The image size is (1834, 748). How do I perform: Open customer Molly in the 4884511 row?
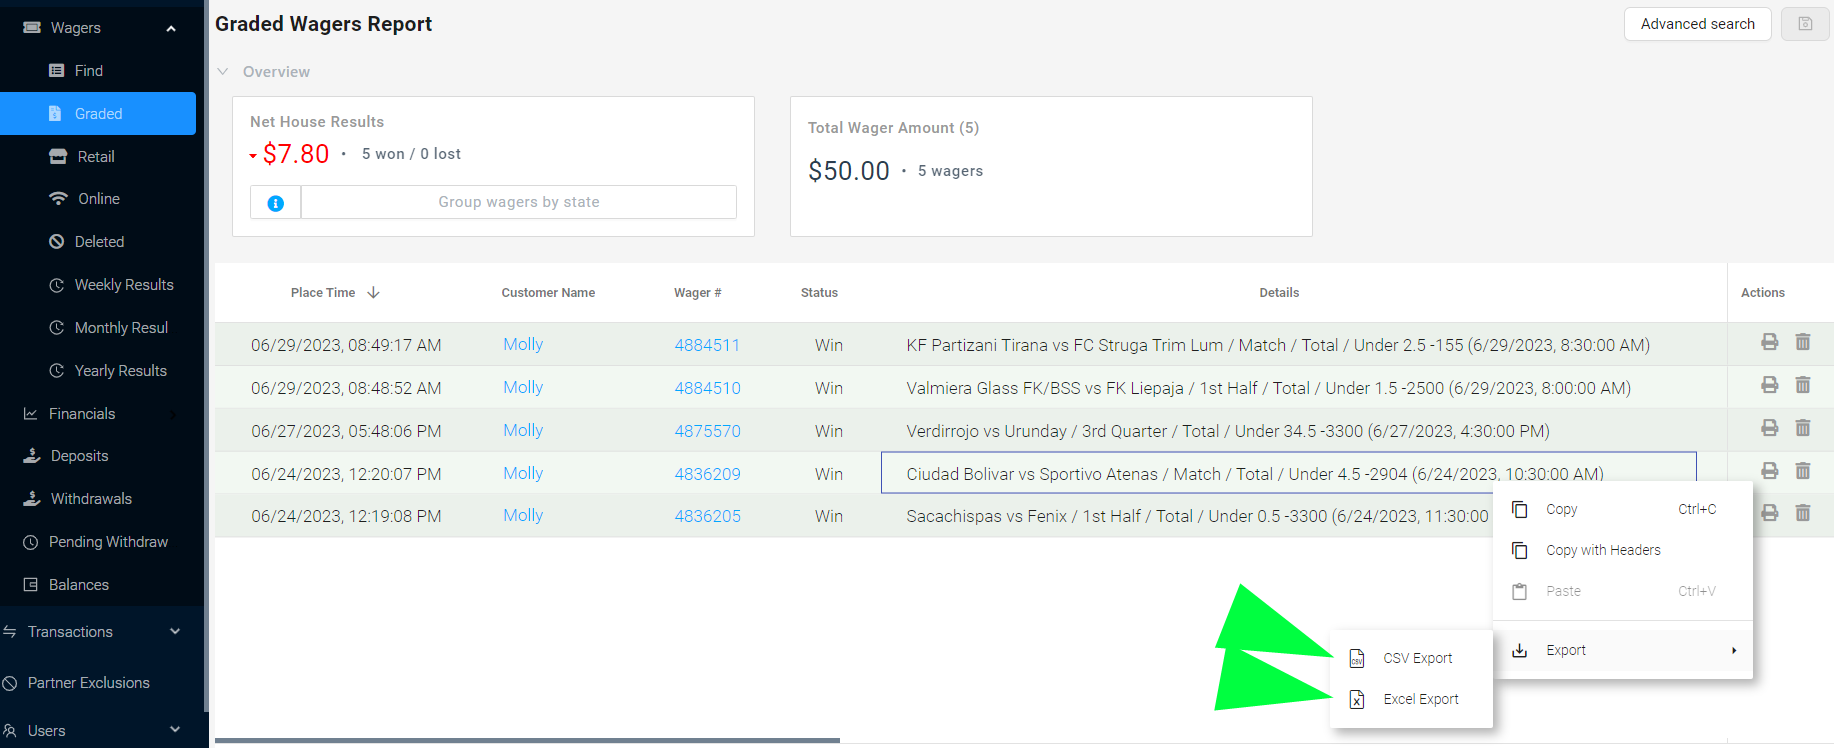point(523,344)
